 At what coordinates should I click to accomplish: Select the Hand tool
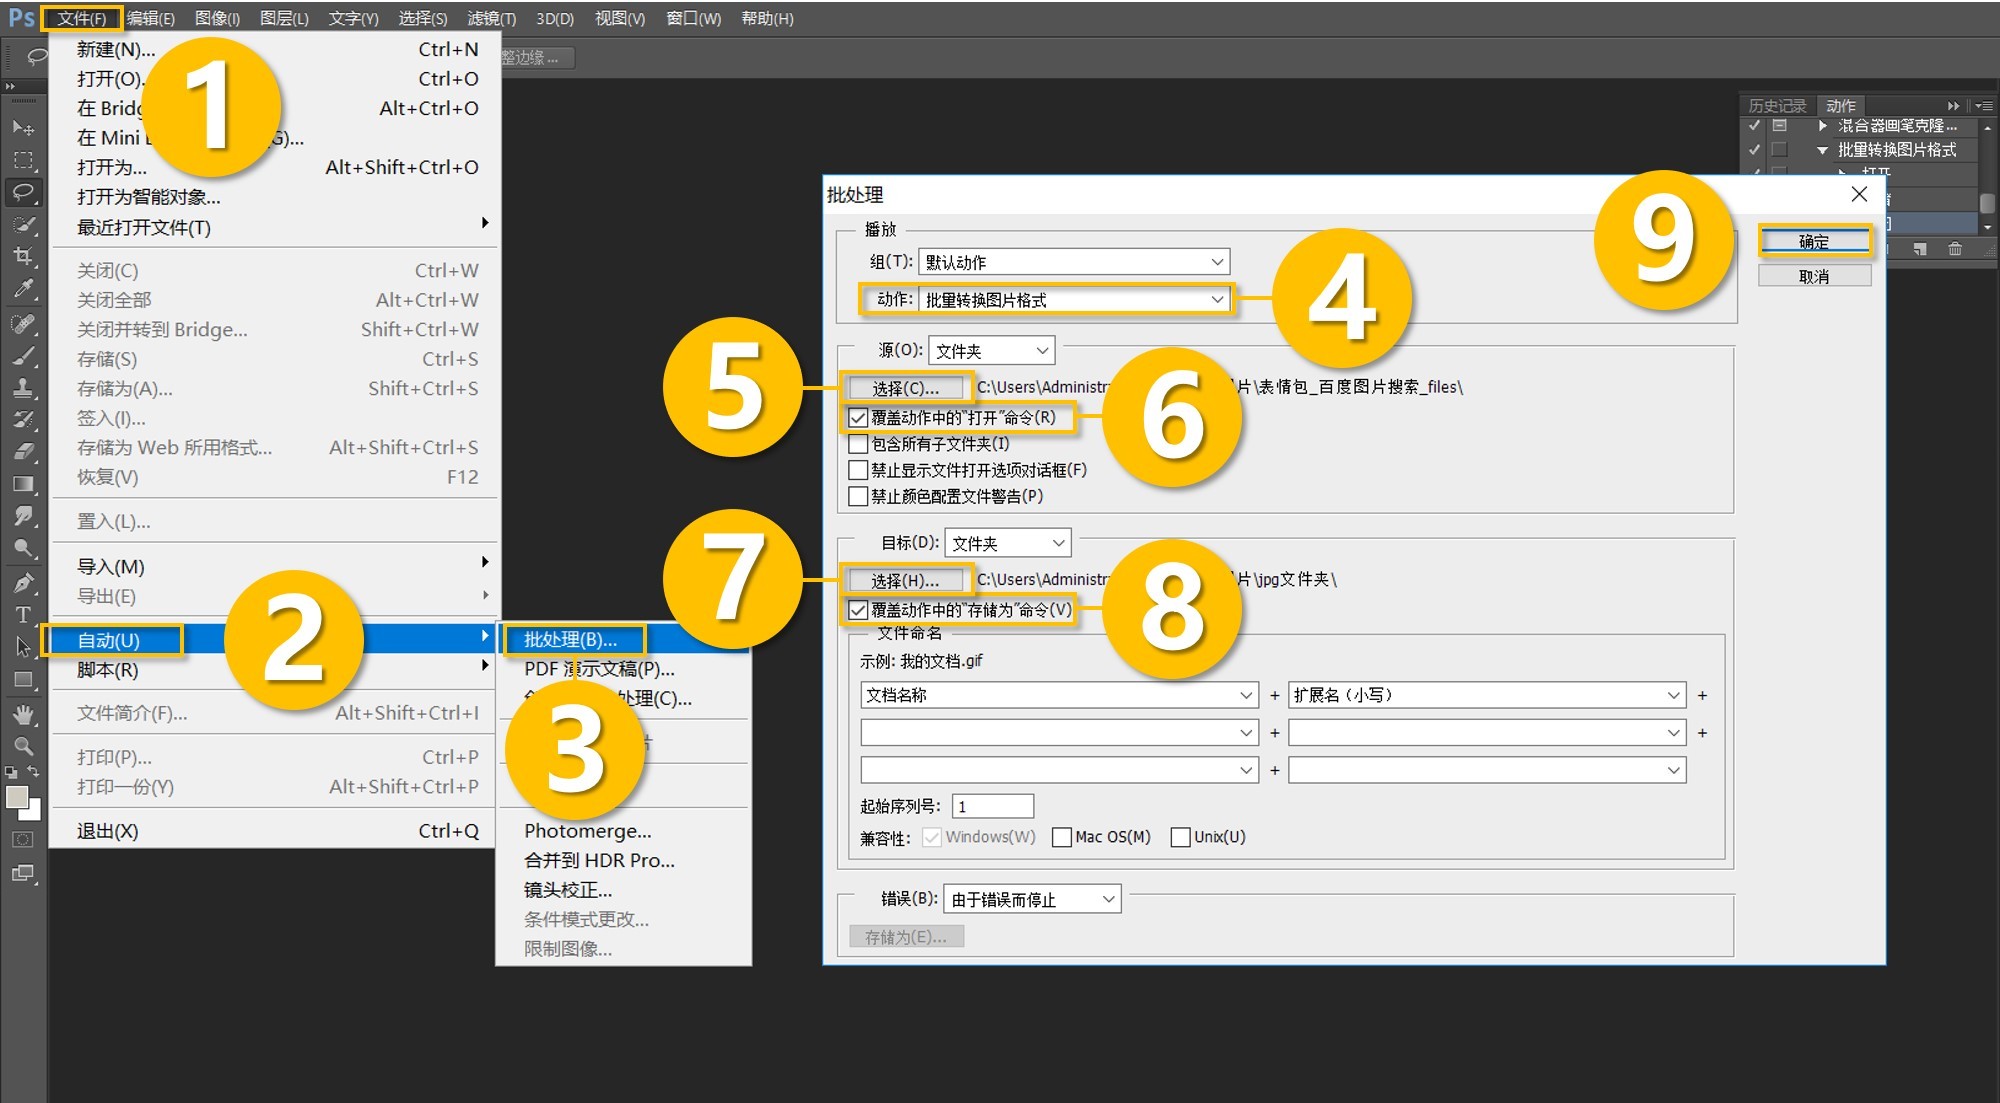click(x=23, y=715)
